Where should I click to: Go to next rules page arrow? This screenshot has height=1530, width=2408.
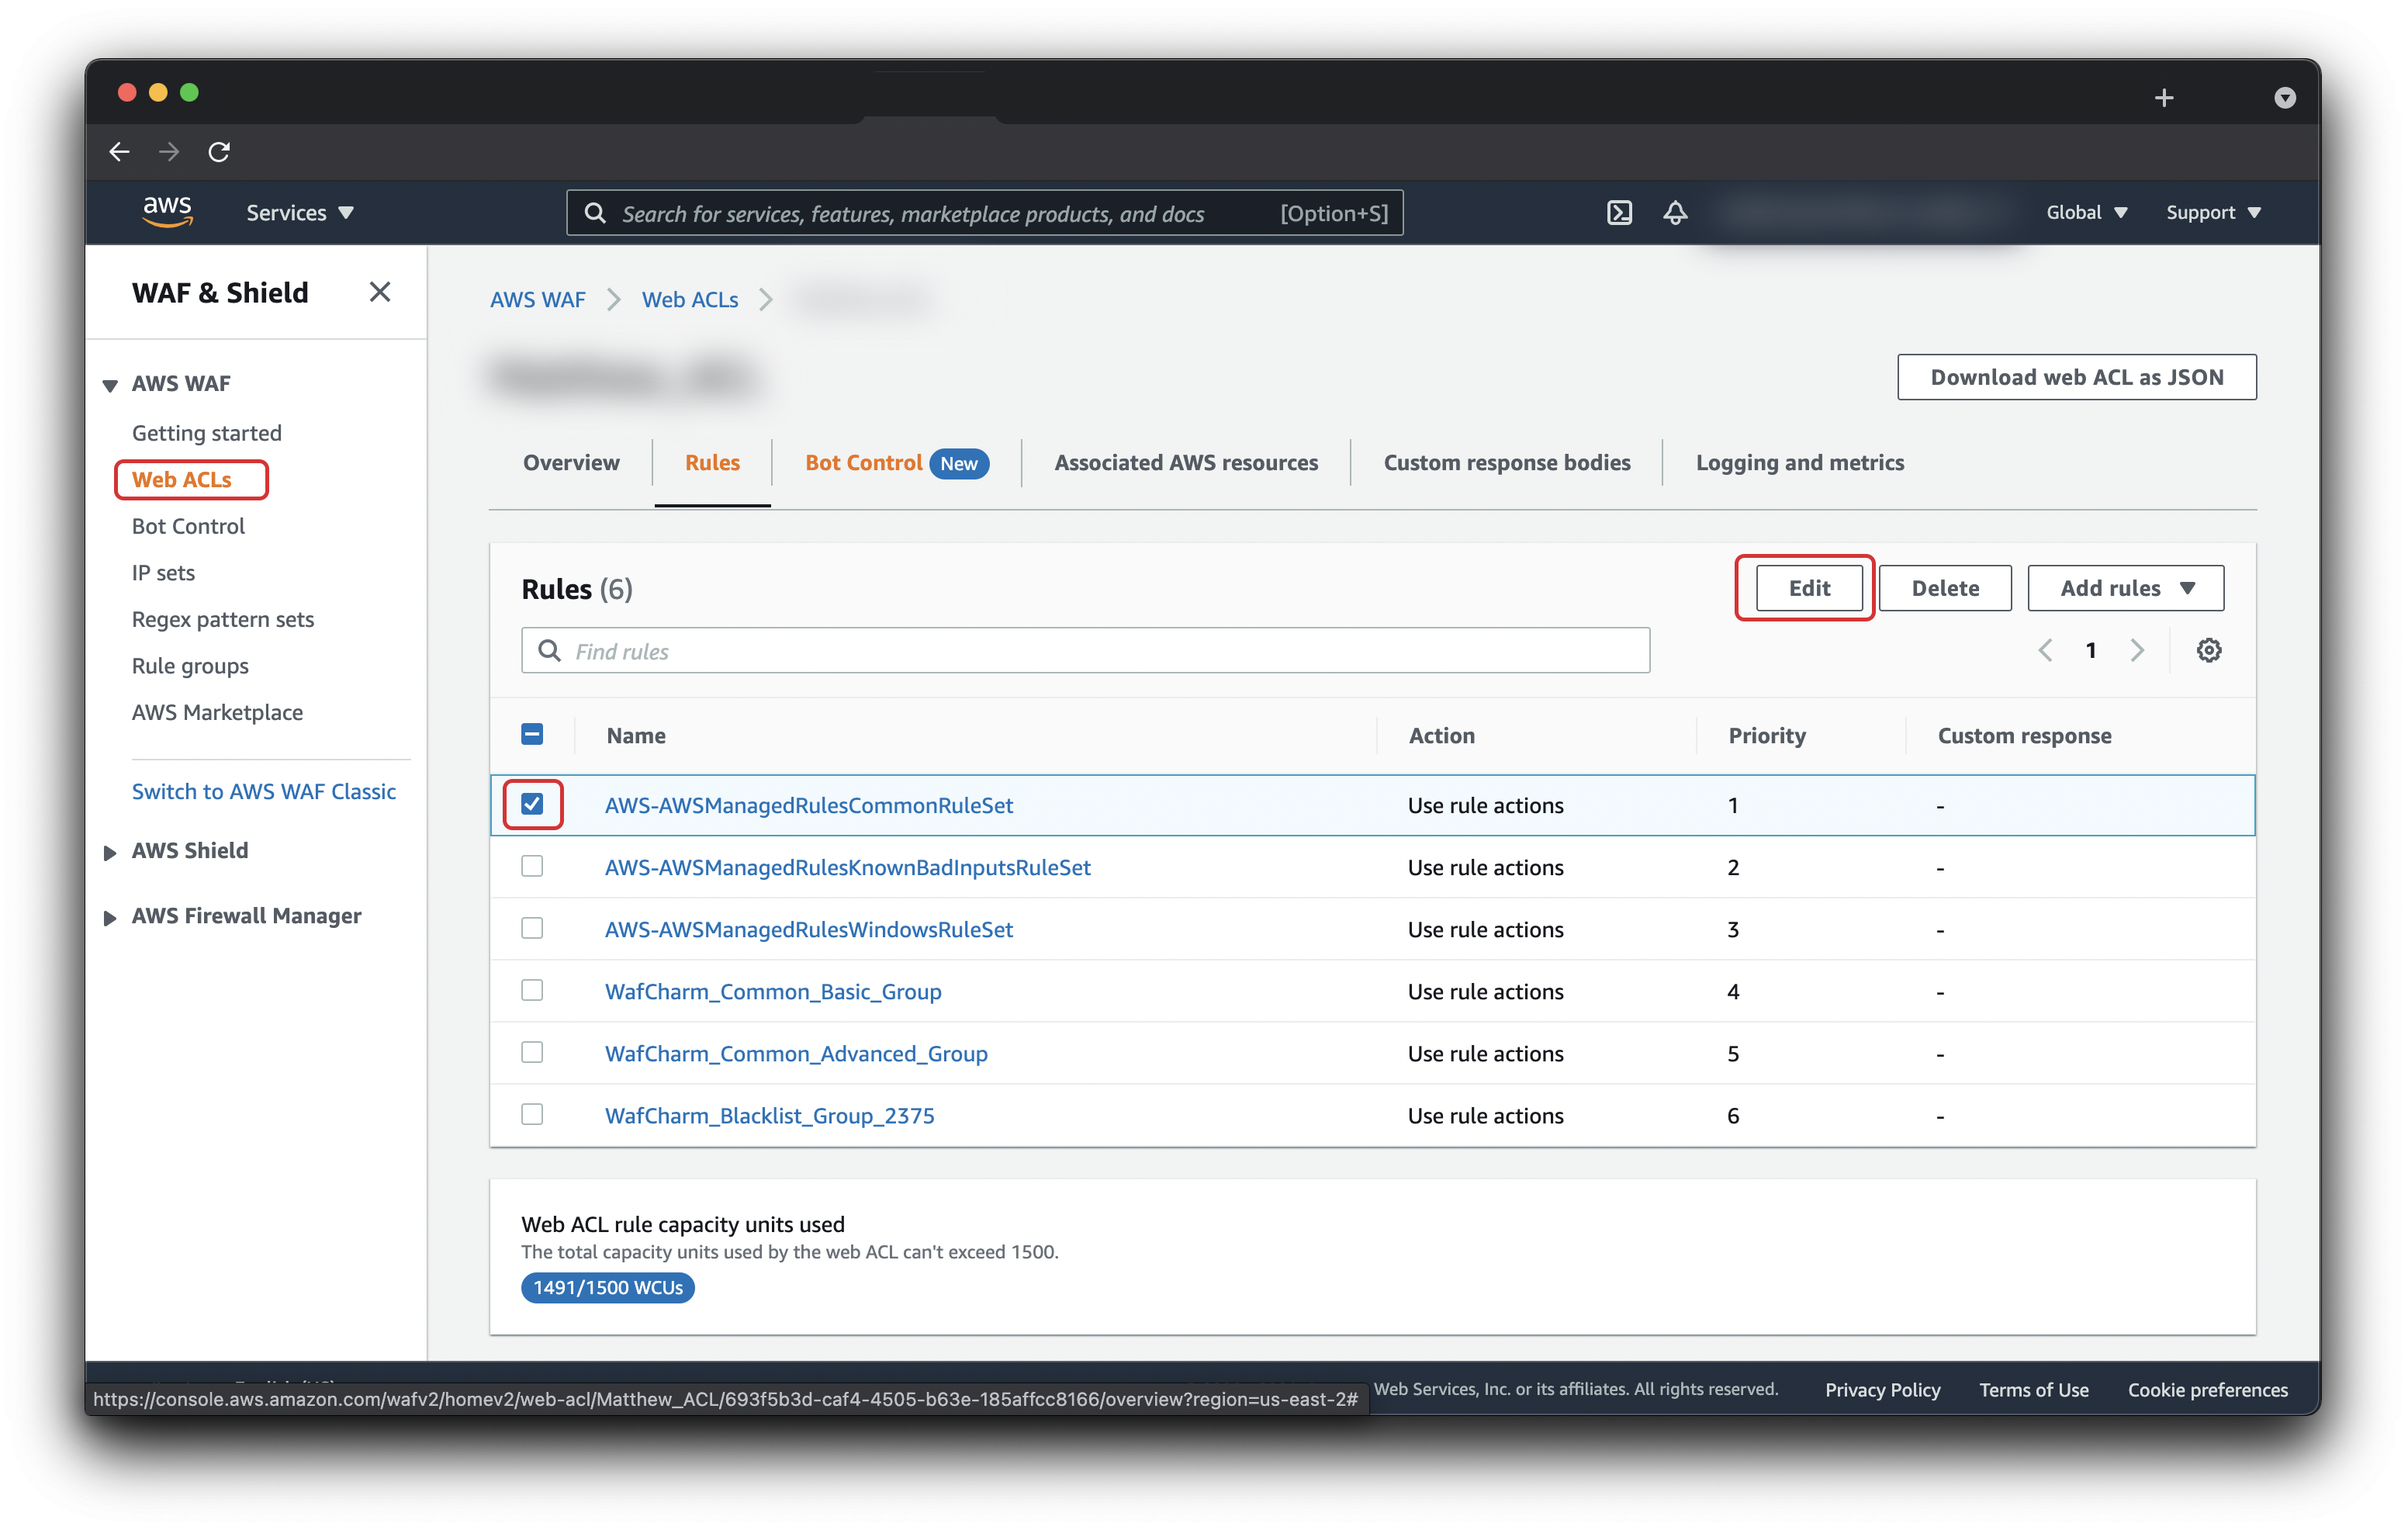[2137, 650]
